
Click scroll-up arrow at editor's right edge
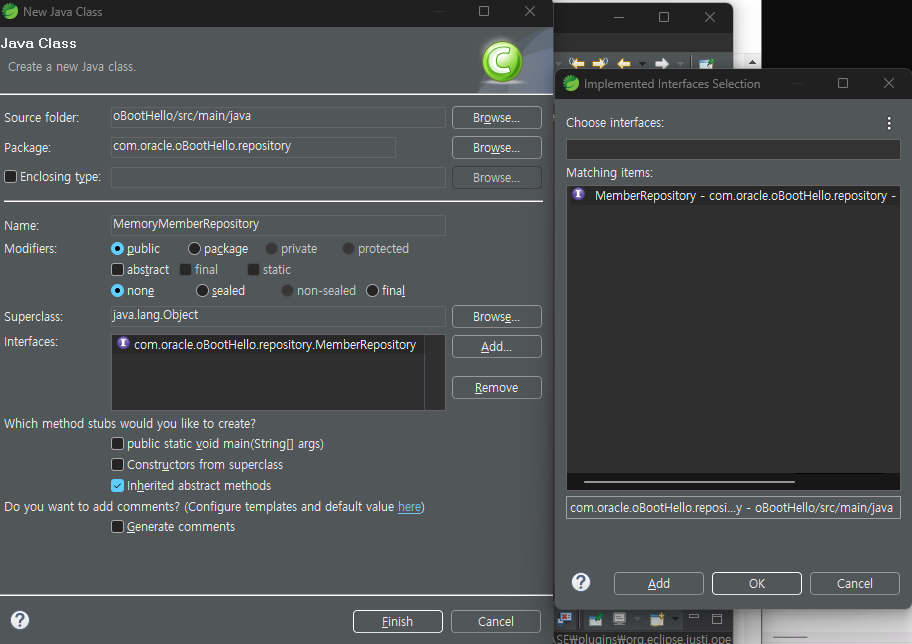pos(753,62)
